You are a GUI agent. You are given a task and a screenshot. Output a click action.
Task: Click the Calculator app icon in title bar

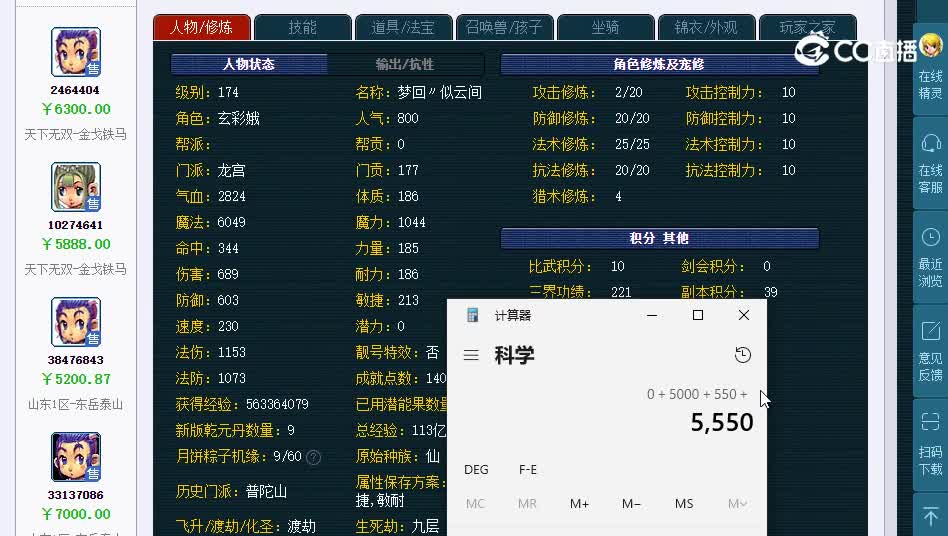(473, 315)
